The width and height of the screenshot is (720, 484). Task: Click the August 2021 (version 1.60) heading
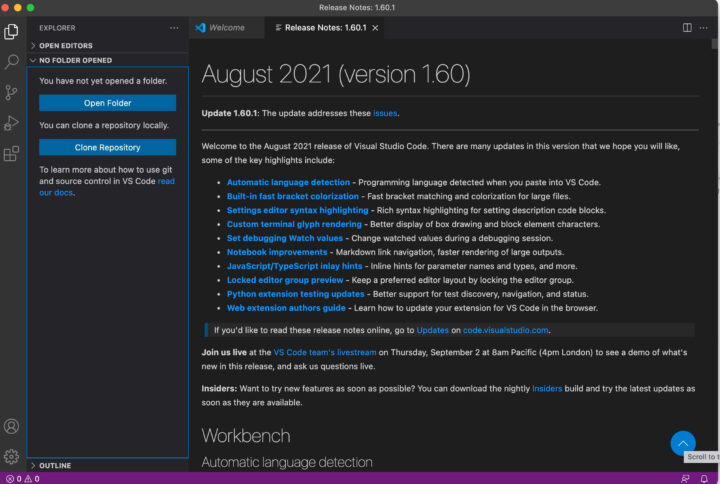(336, 74)
